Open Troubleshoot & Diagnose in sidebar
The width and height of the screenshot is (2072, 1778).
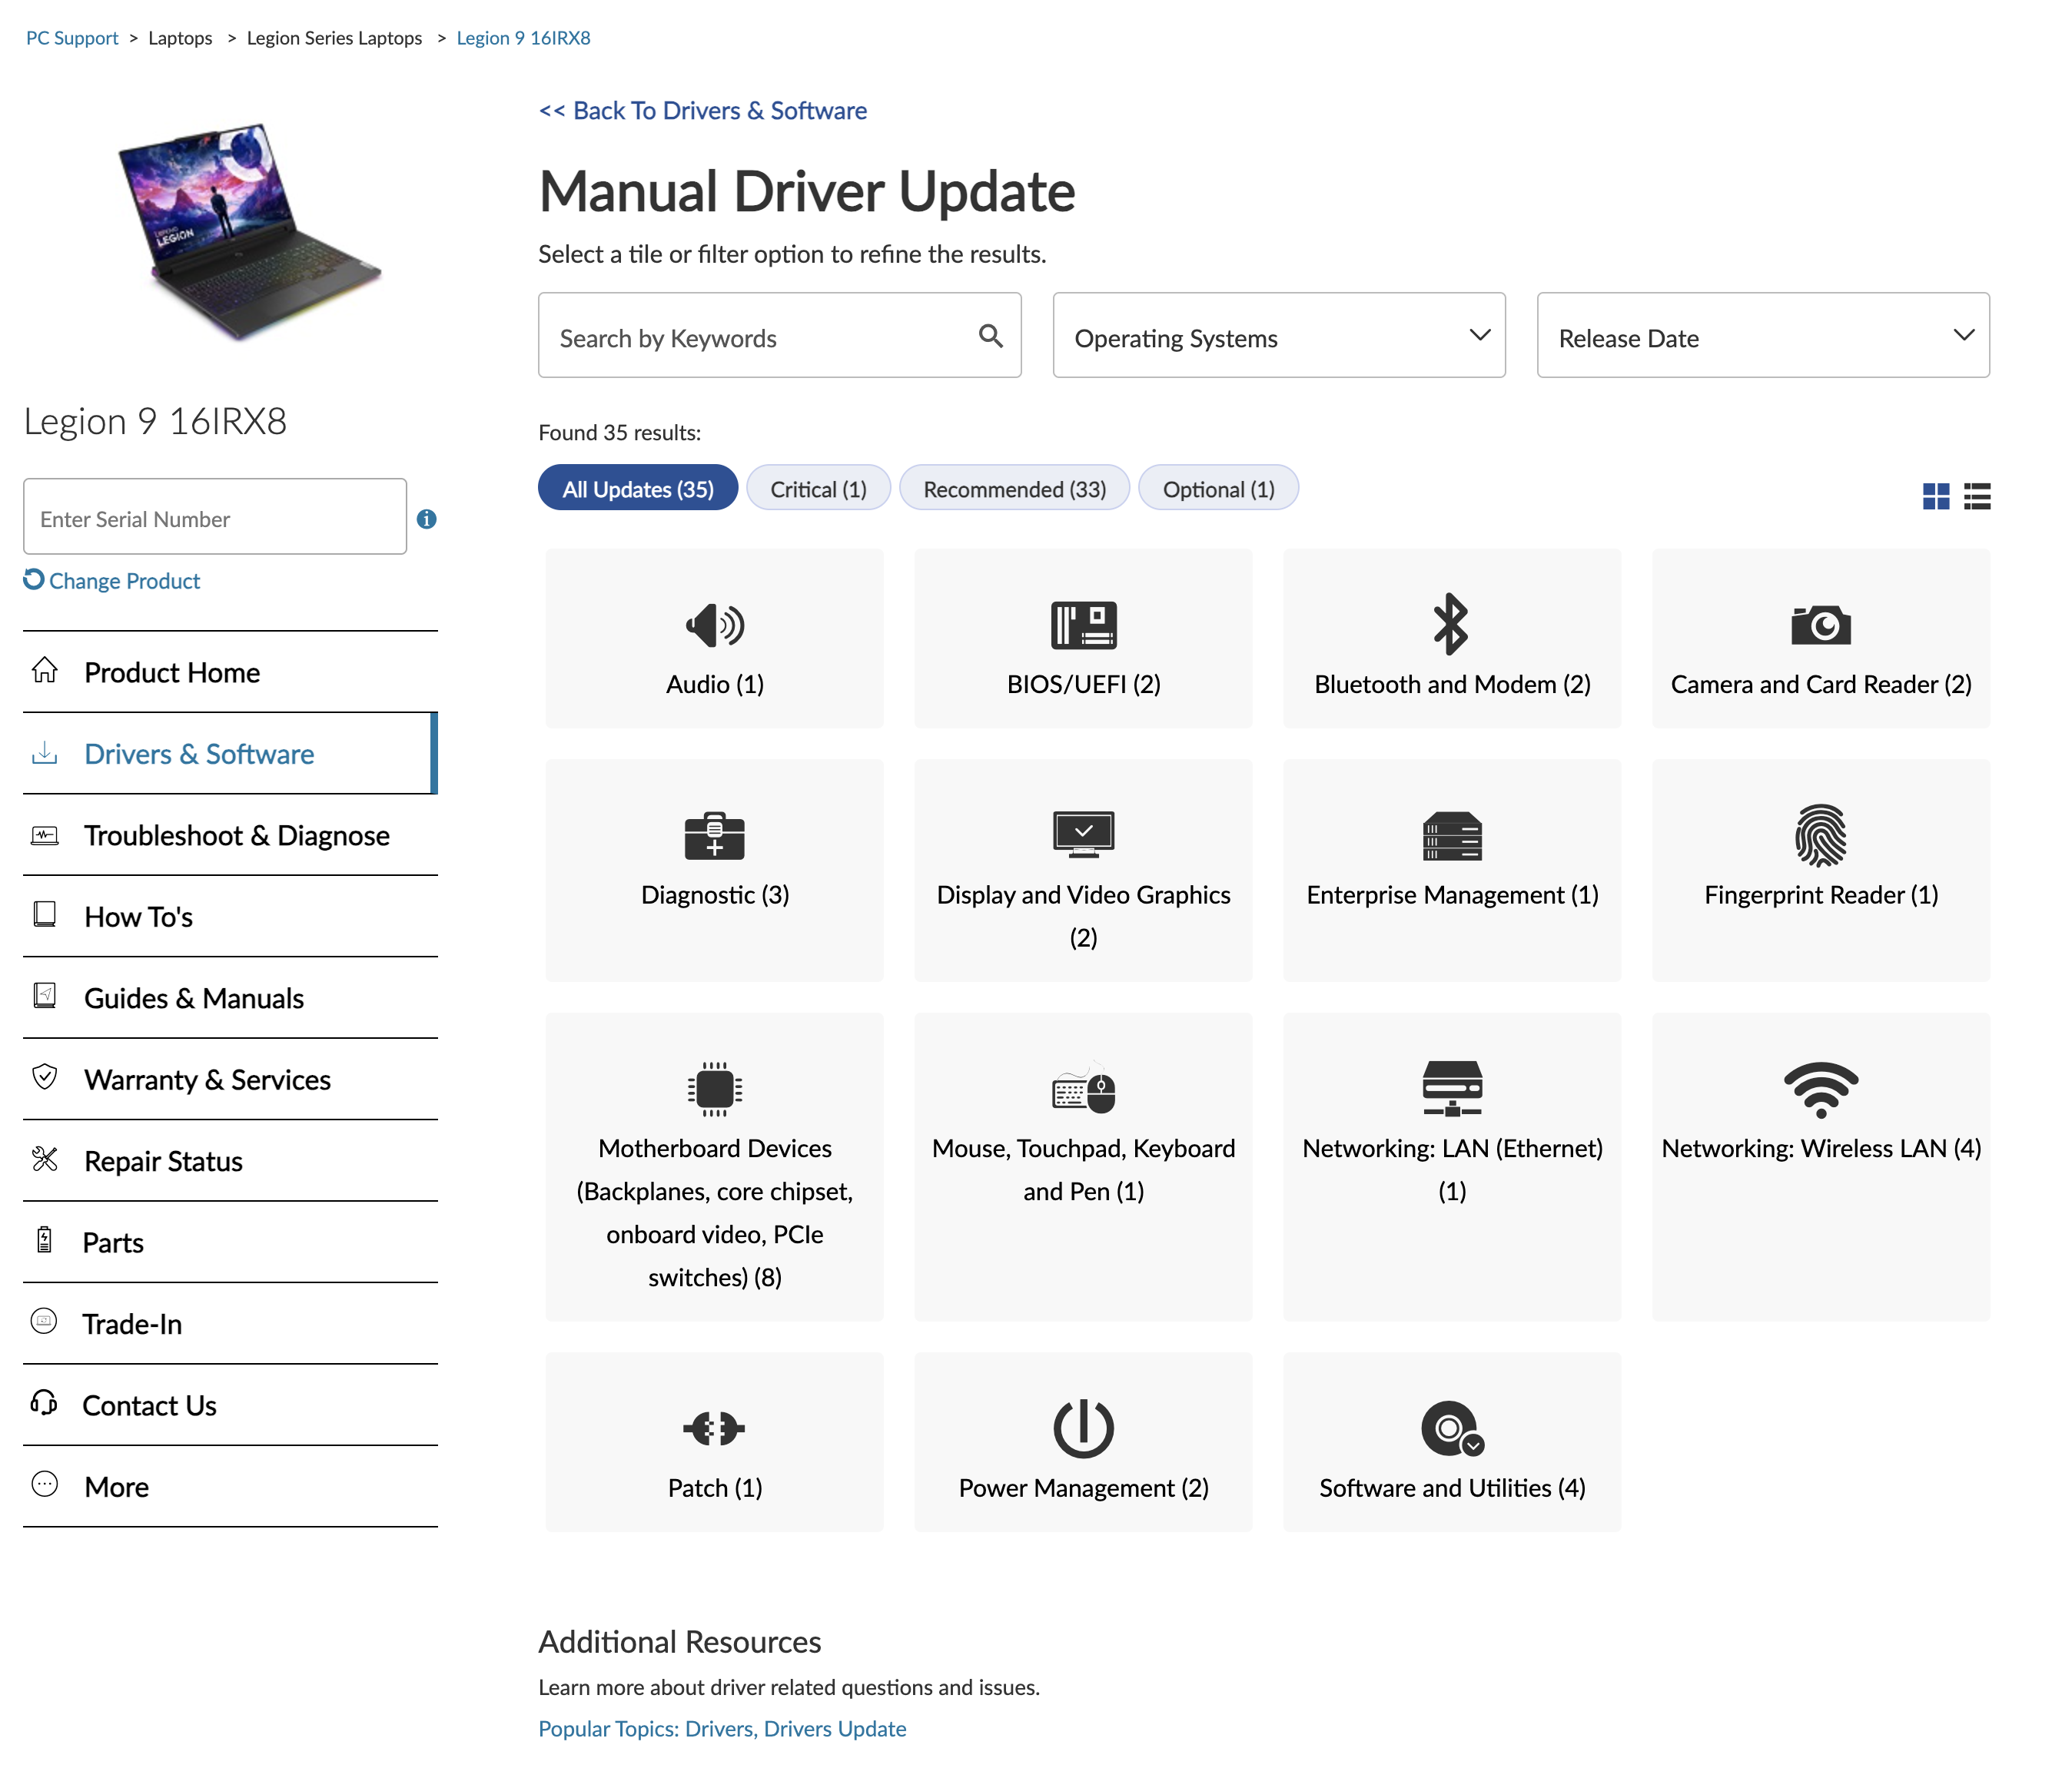[x=236, y=835]
